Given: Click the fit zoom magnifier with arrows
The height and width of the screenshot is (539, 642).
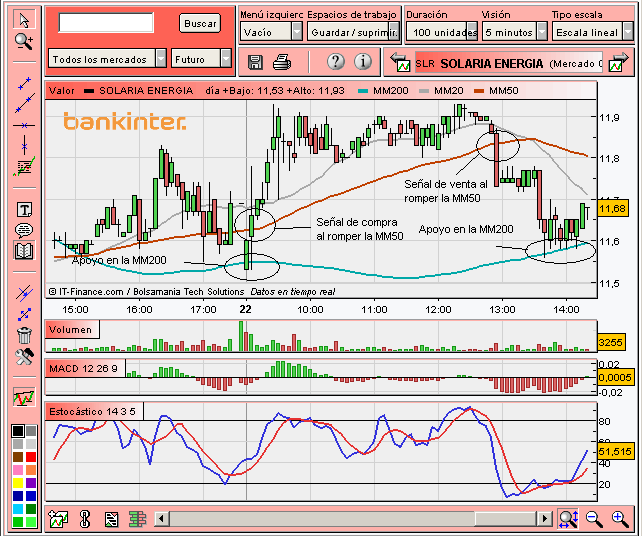Looking at the screenshot, I should coord(568,519).
